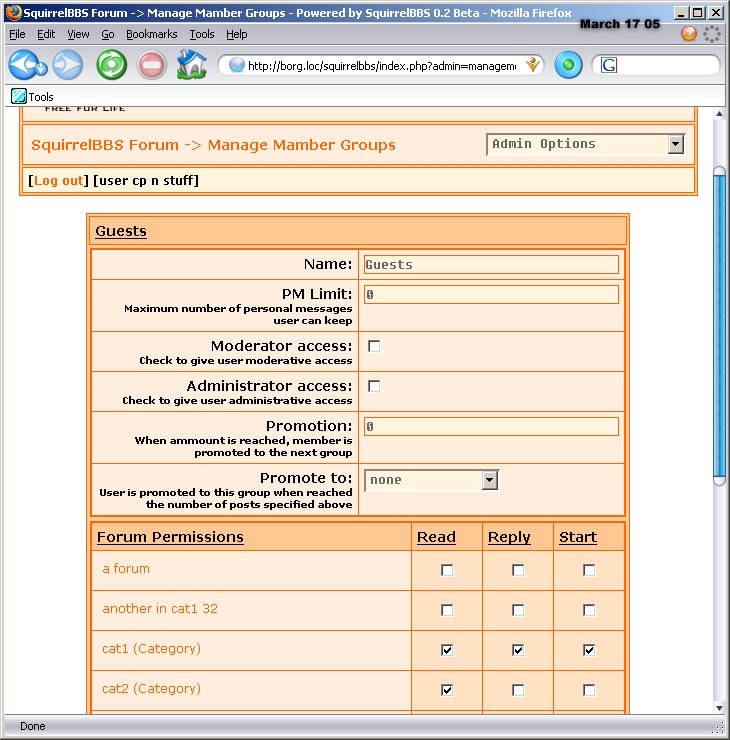This screenshot has height=740, width=730.
Task: Click the Name field containing Guests
Action: coord(491,264)
